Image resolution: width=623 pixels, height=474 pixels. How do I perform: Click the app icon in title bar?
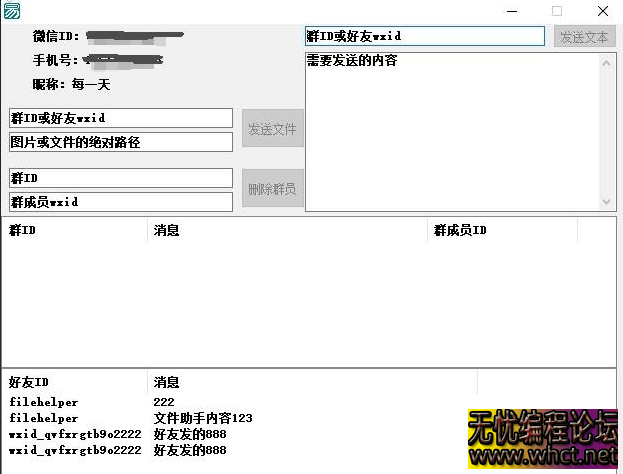(x=12, y=11)
